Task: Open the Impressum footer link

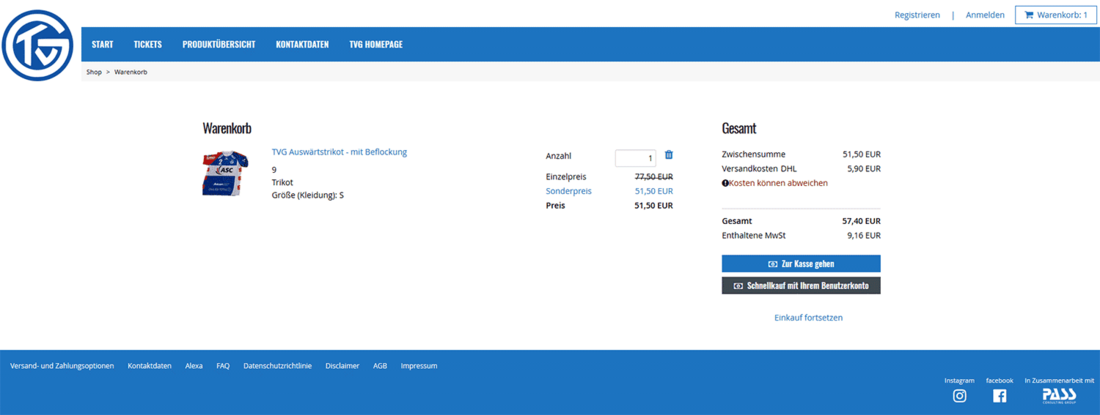Action: point(419,366)
